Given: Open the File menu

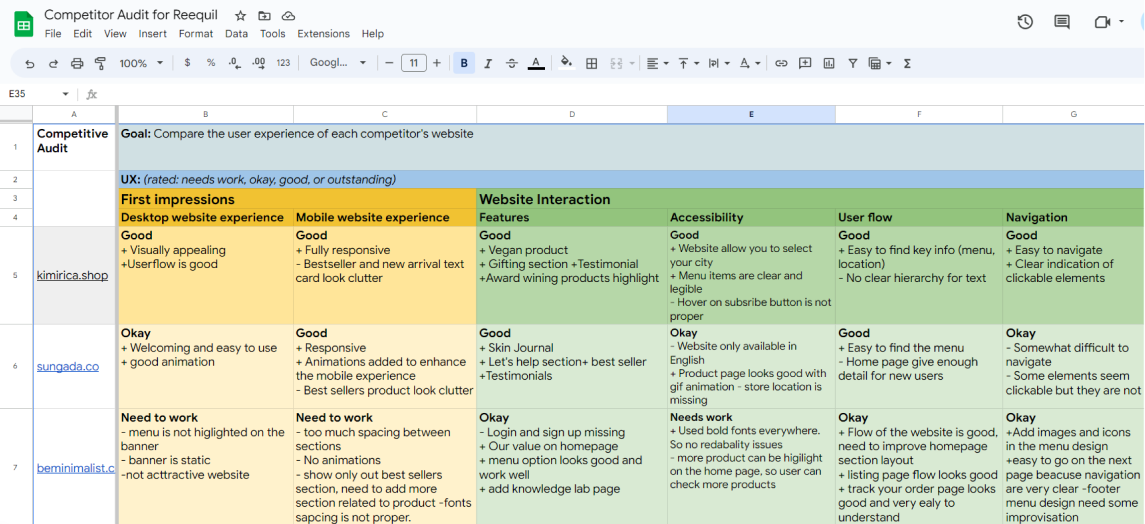Looking at the screenshot, I should (53, 34).
